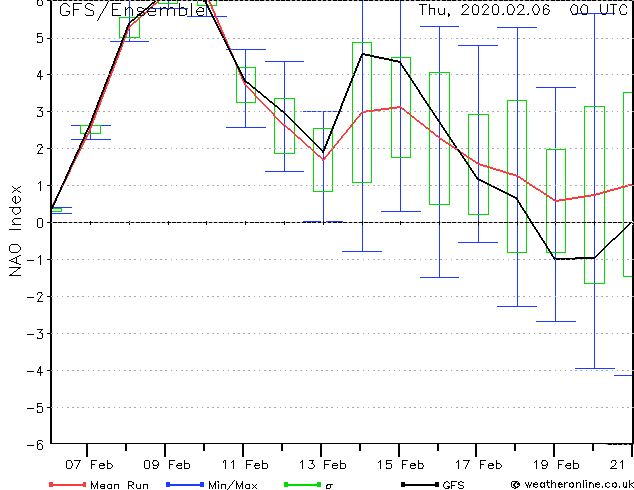Click the 'Mean Run' legend label
Viewport: 634px width, 490px height.
119,485
